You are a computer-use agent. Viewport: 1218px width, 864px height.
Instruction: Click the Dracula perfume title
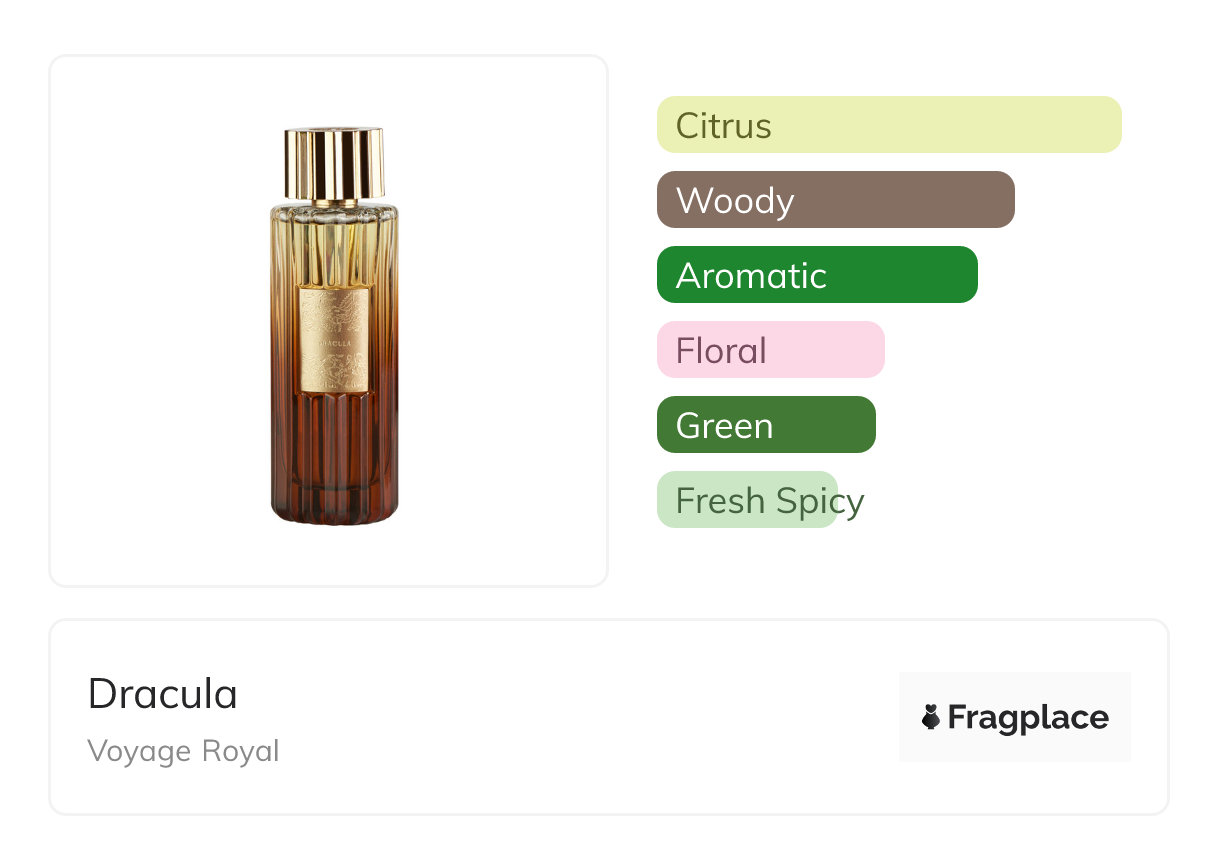[163, 694]
